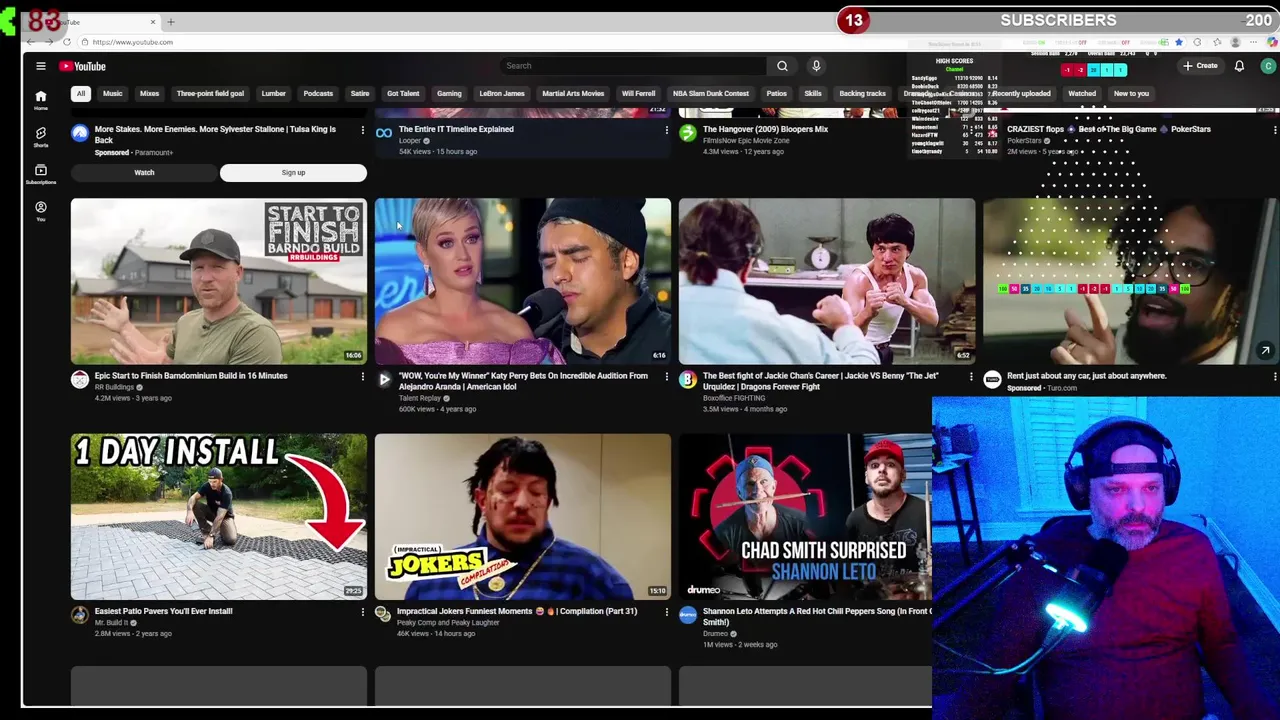Click the YouTube logo

pos(82,66)
